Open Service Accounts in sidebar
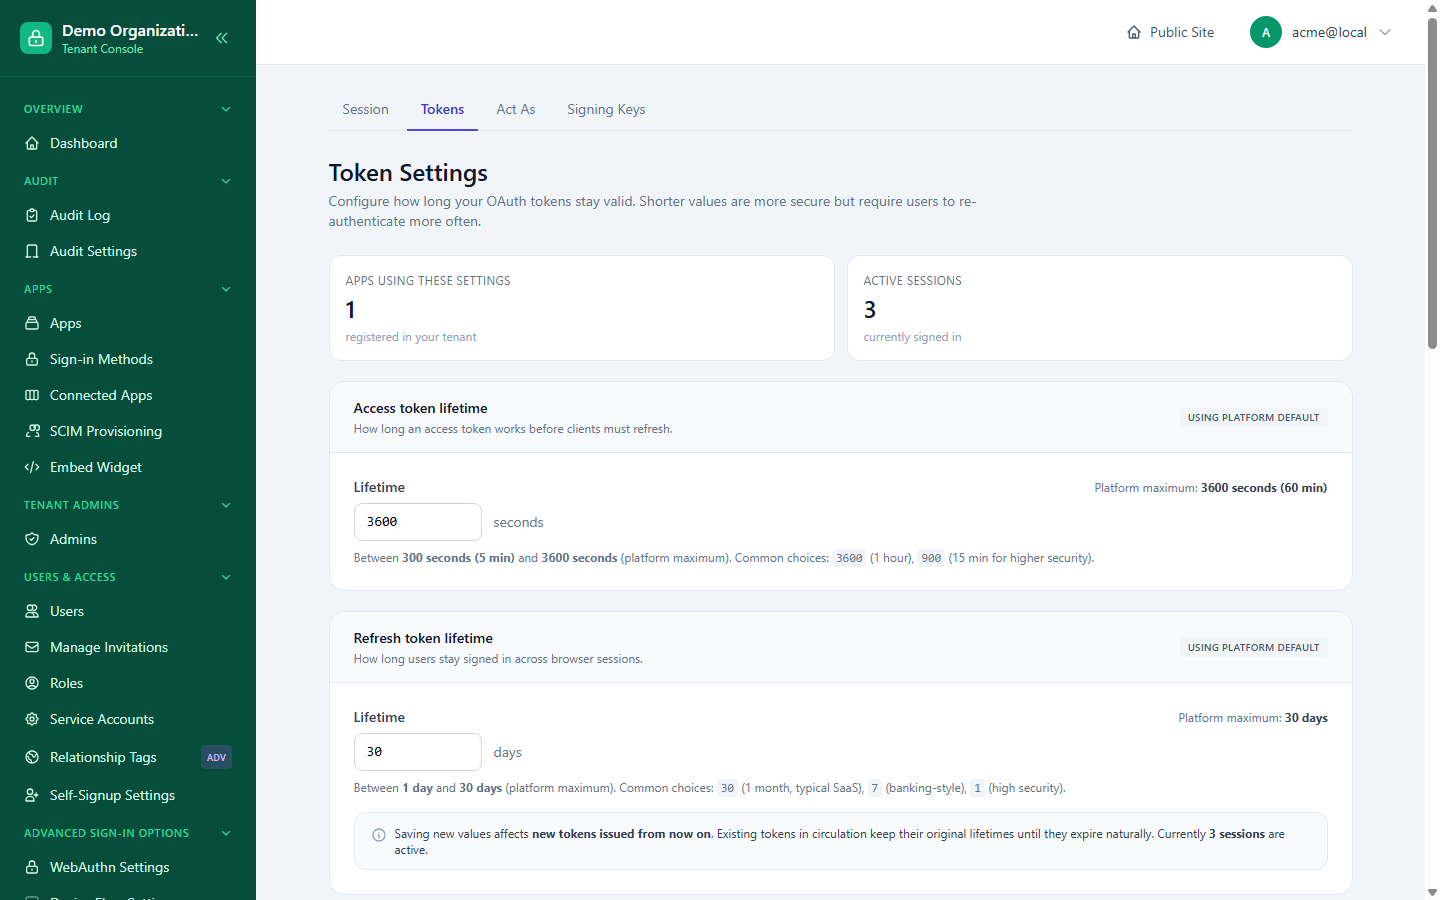 128,719
